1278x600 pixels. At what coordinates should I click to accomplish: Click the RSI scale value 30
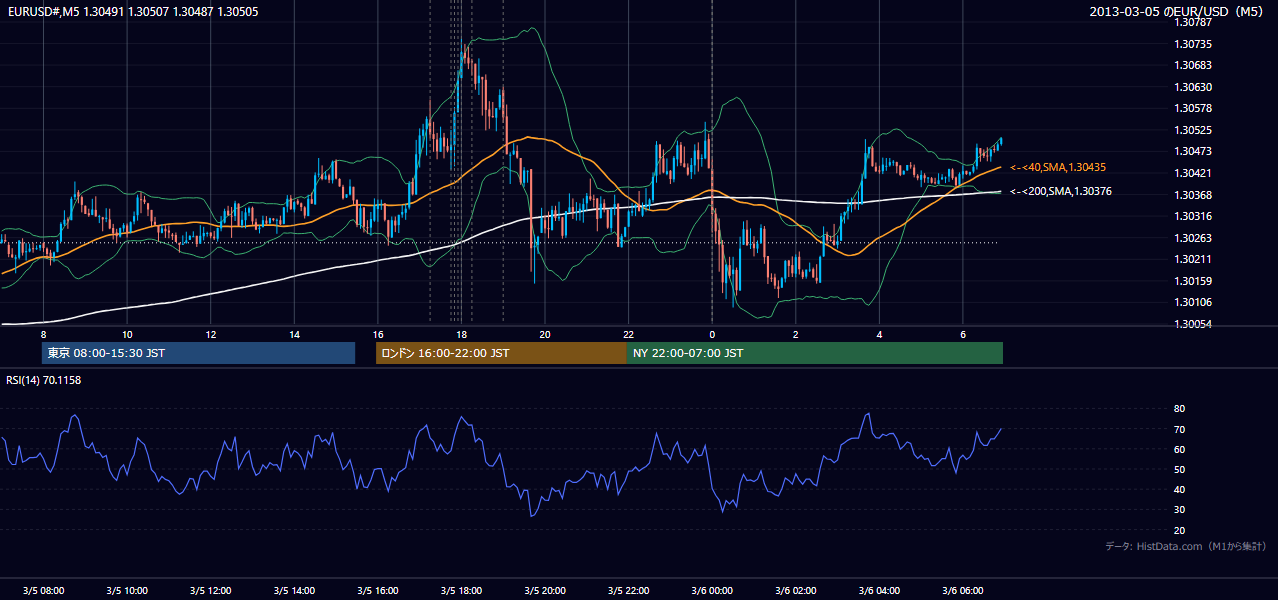pos(1179,510)
